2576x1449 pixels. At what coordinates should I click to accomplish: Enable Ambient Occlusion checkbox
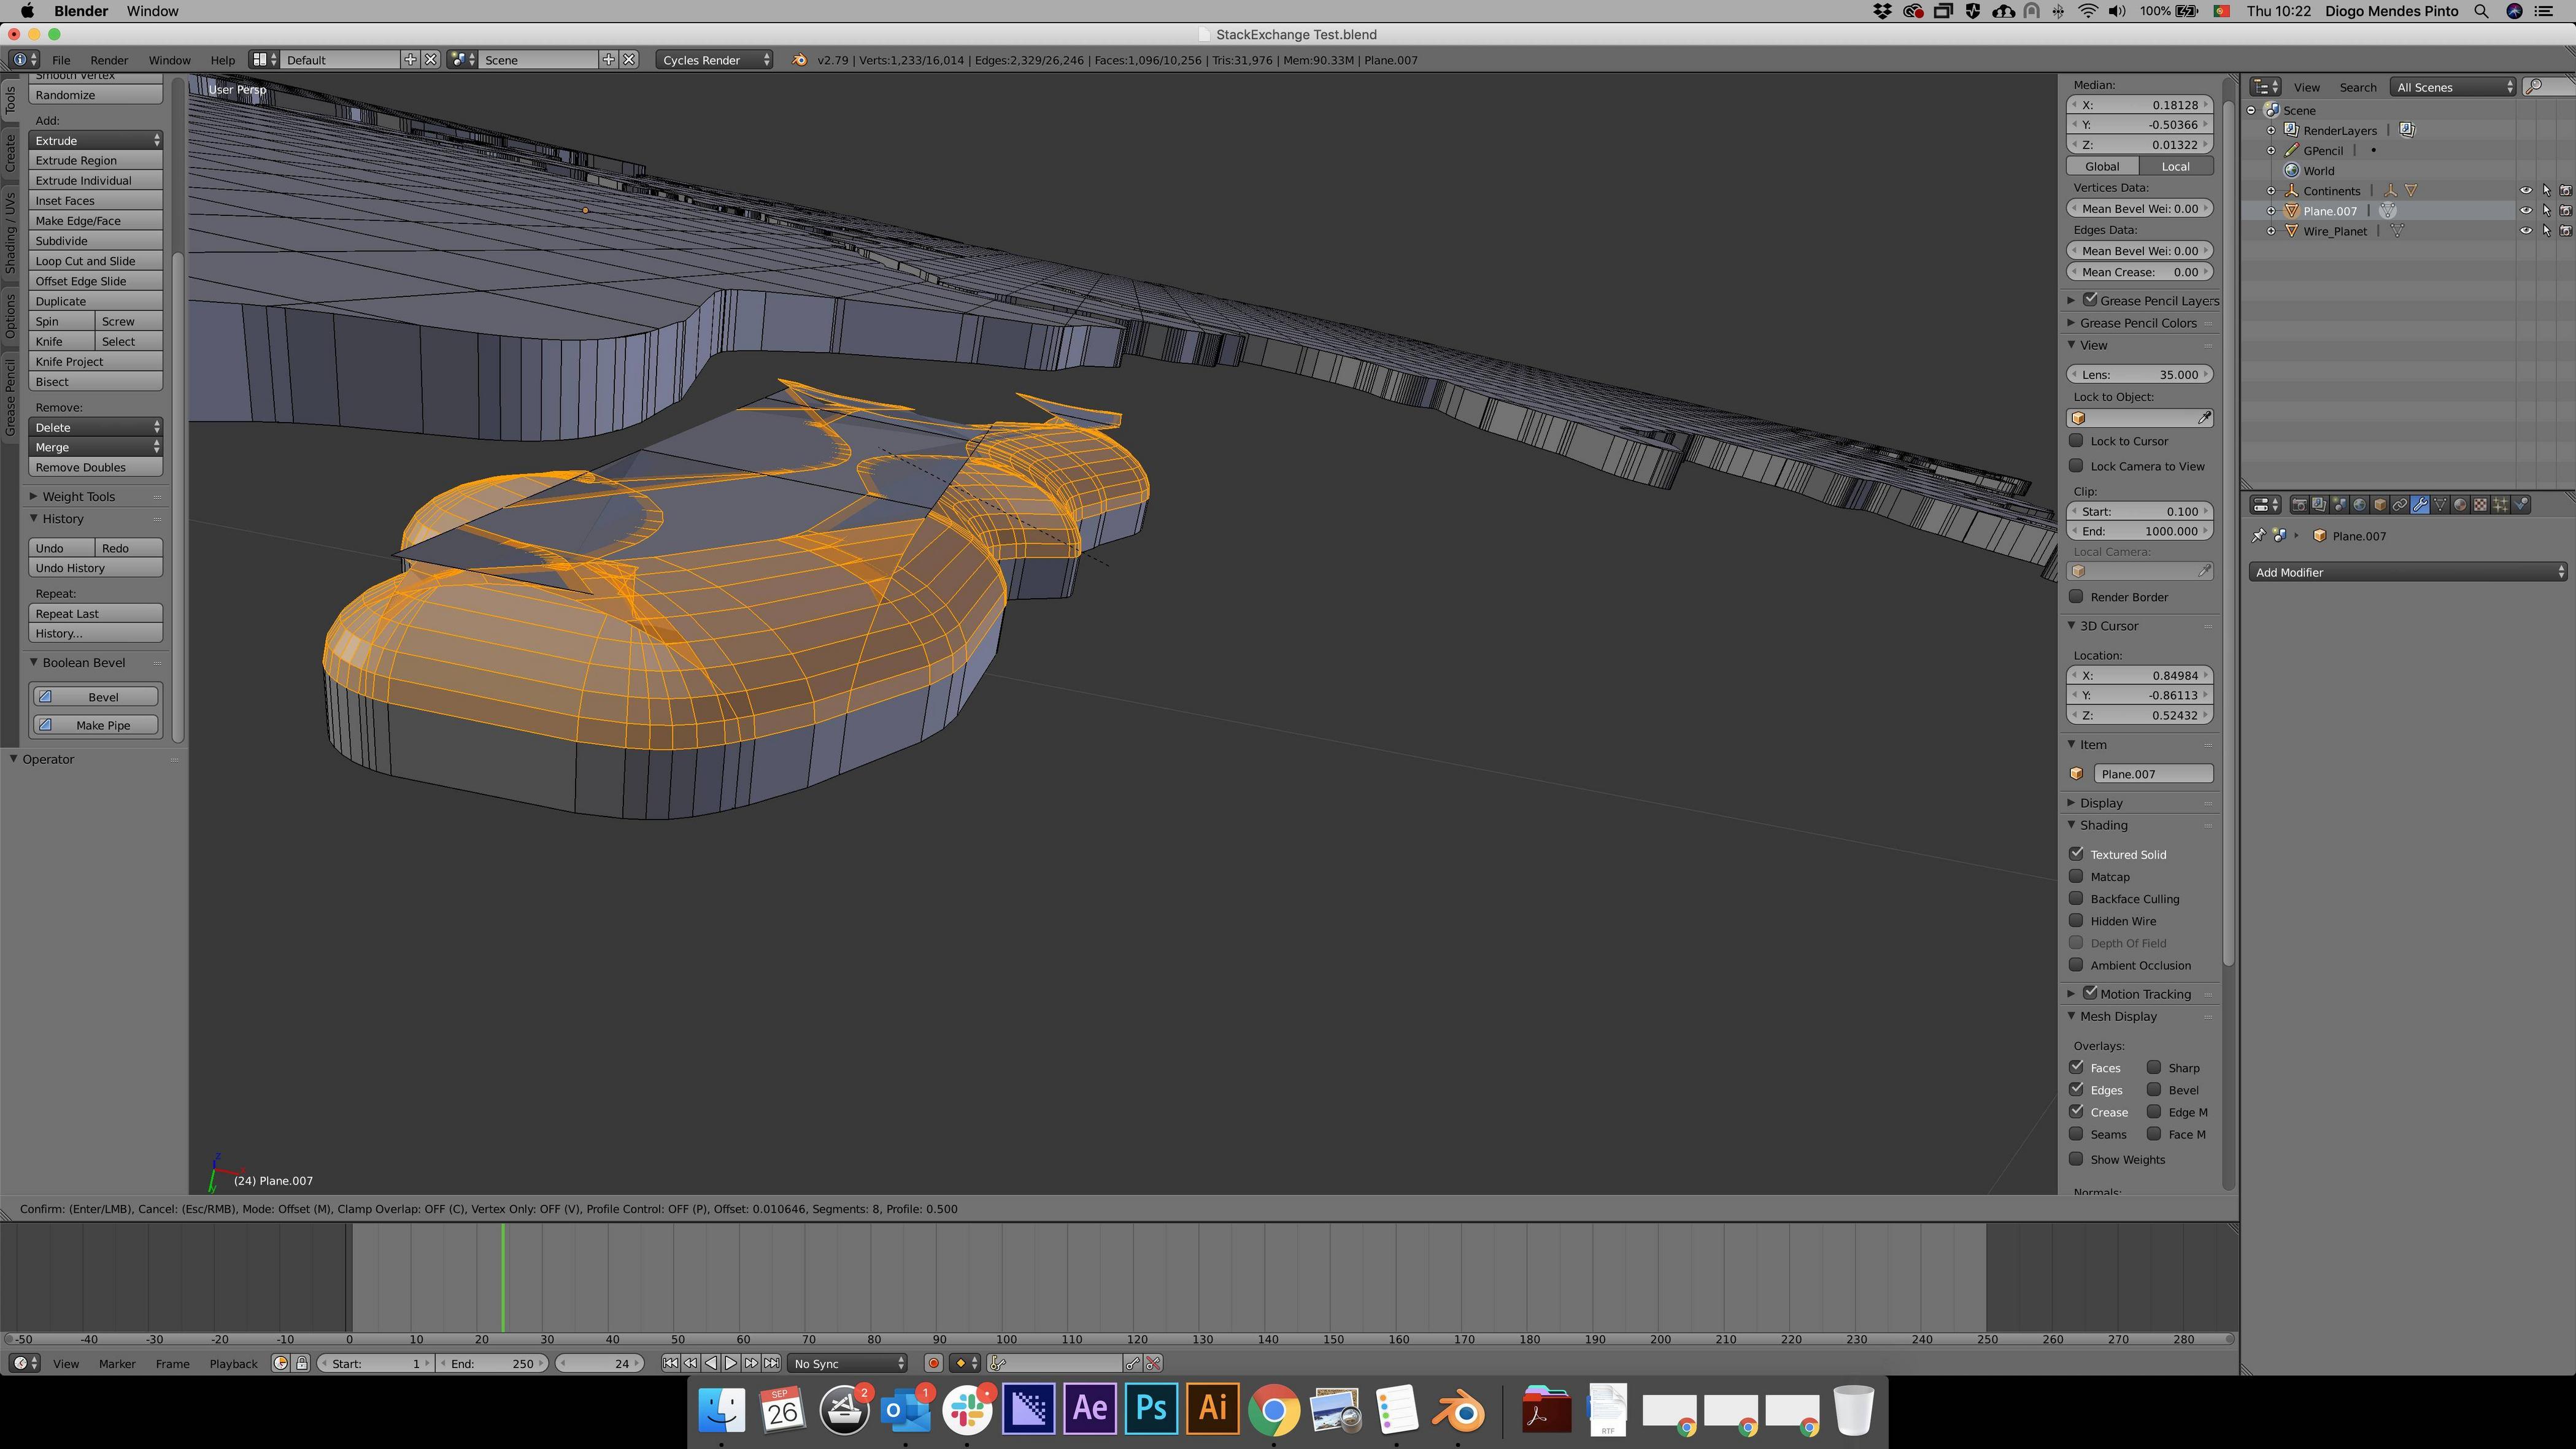pos(2077,965)
